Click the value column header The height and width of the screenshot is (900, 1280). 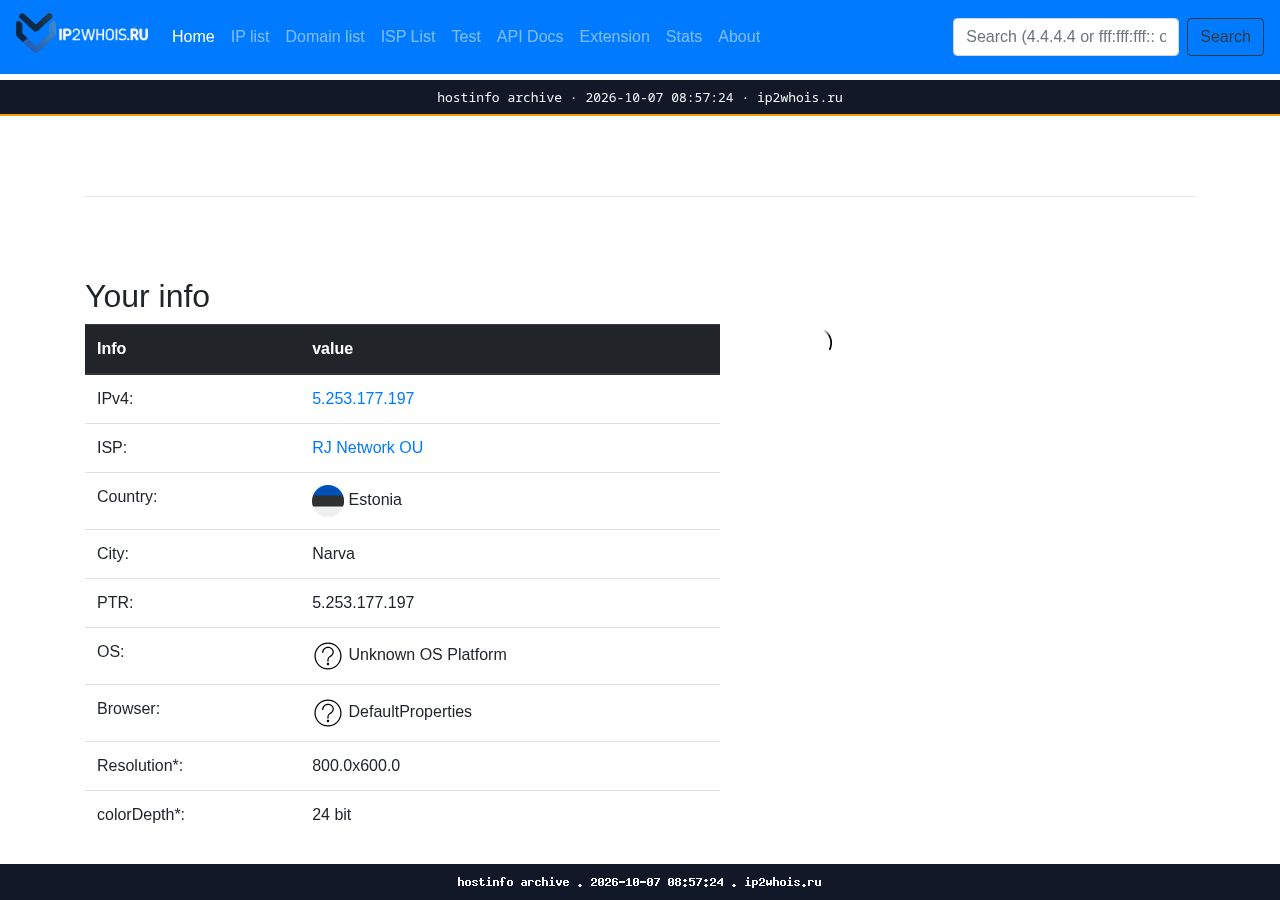tap(332, 349)
